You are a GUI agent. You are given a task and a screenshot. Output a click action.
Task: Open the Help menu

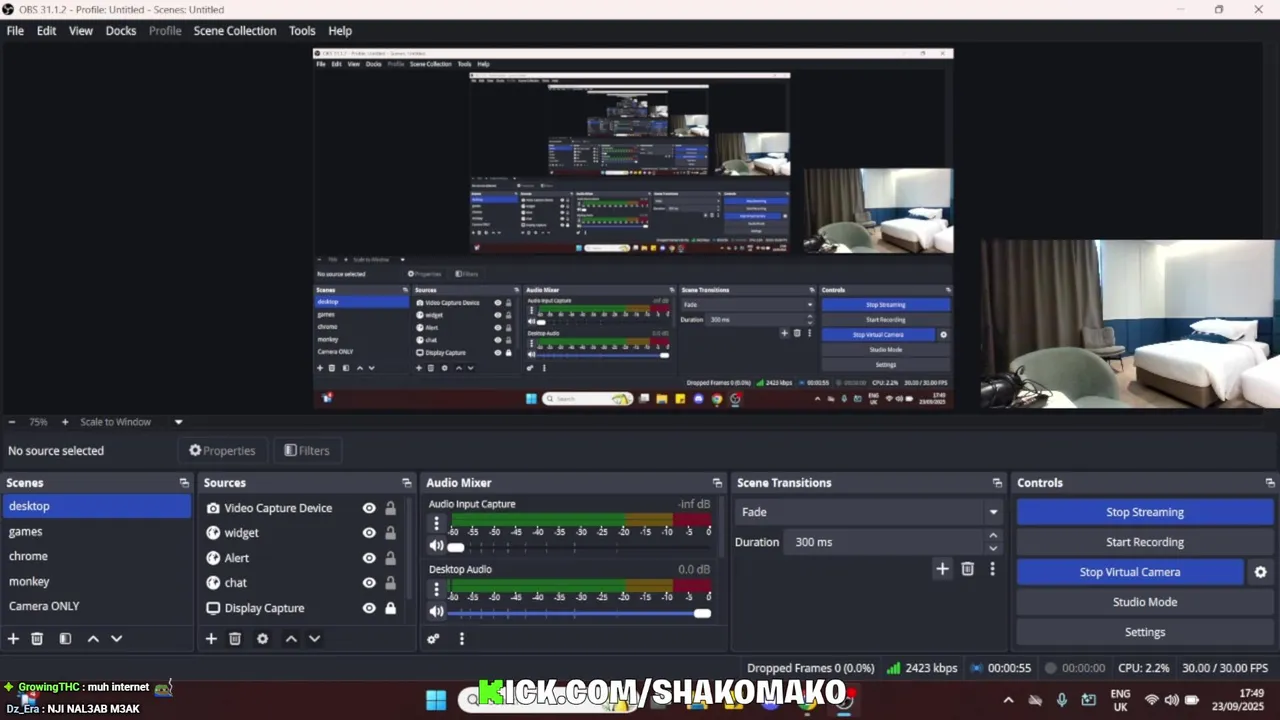pyautogui.click(x=340, y=31)
